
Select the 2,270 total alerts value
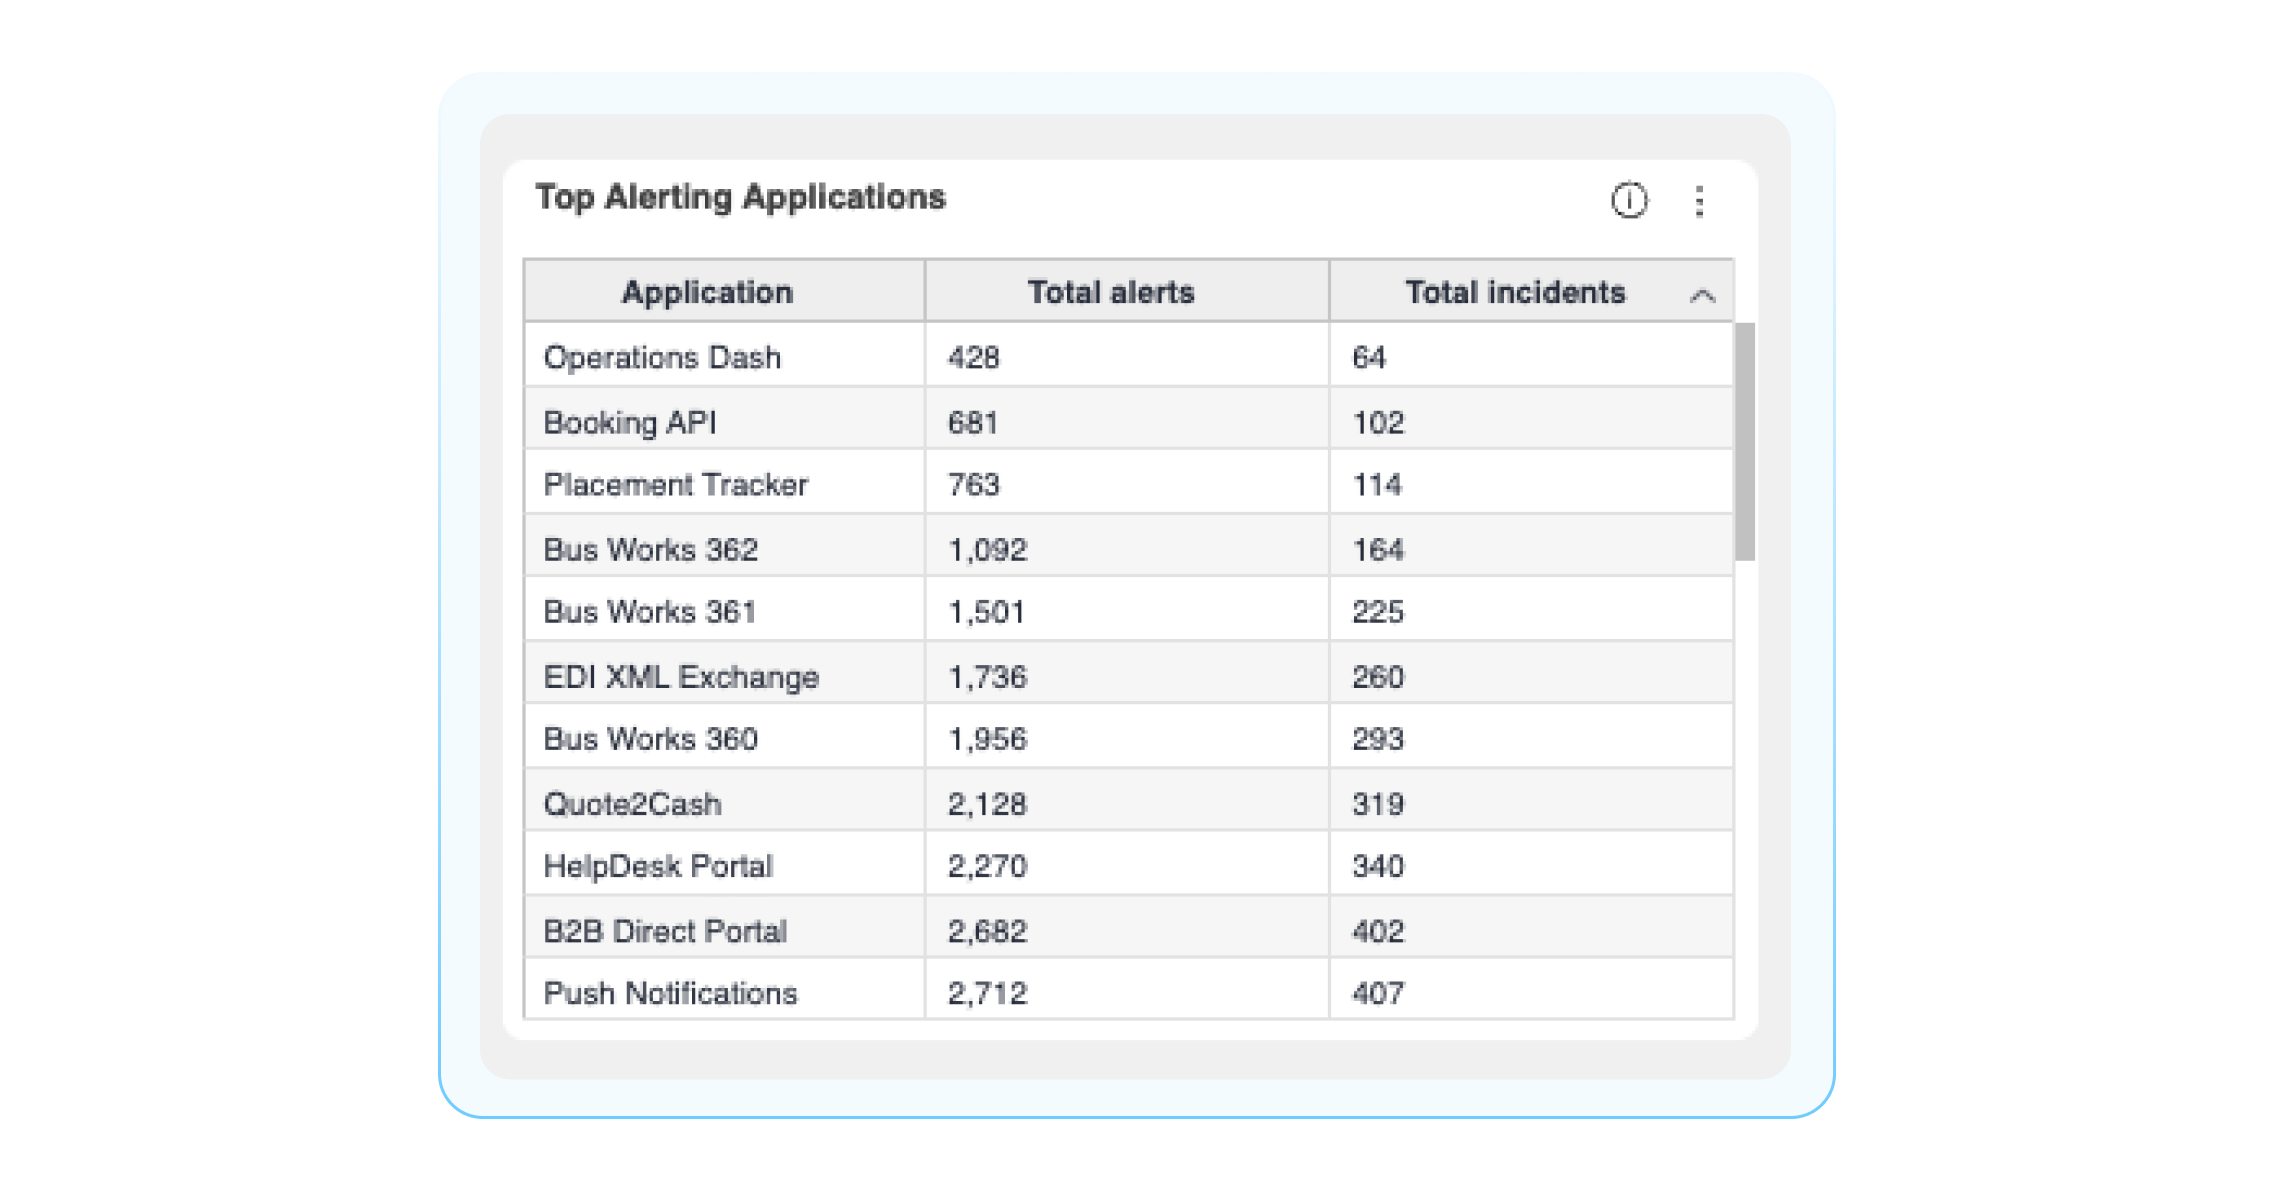(x=987, y=866)
